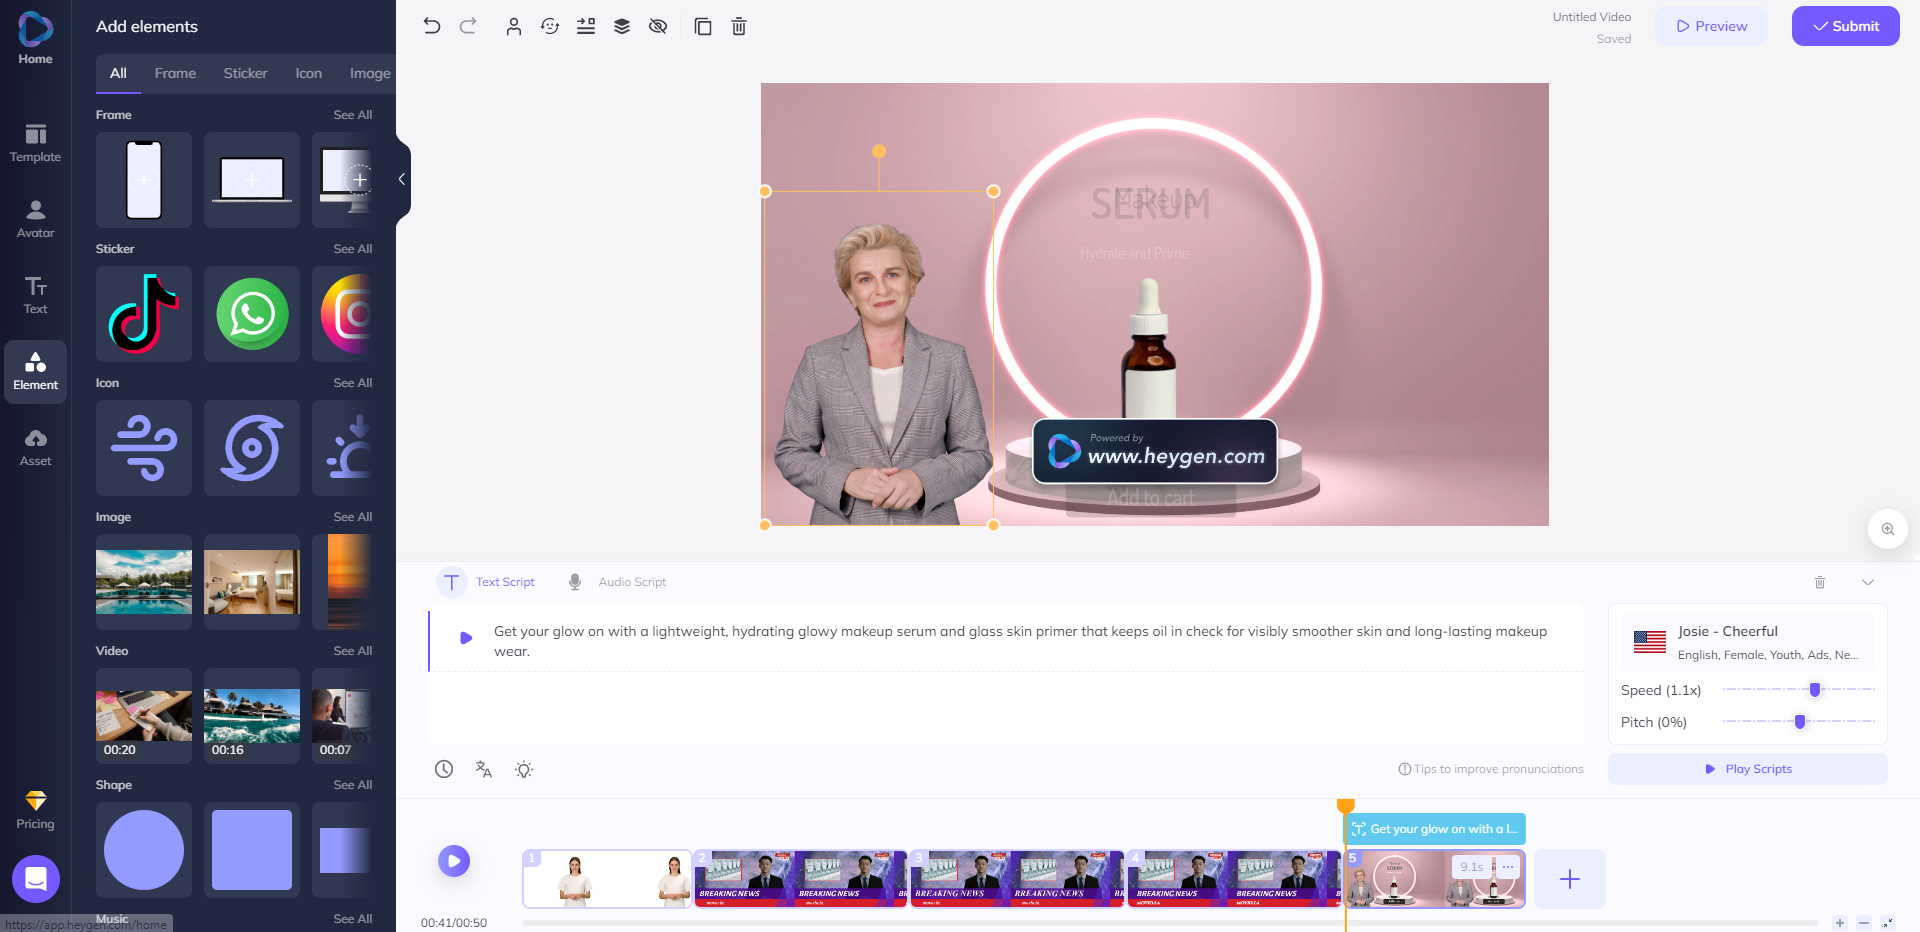See All in the Video section

(x=352, y=651)
